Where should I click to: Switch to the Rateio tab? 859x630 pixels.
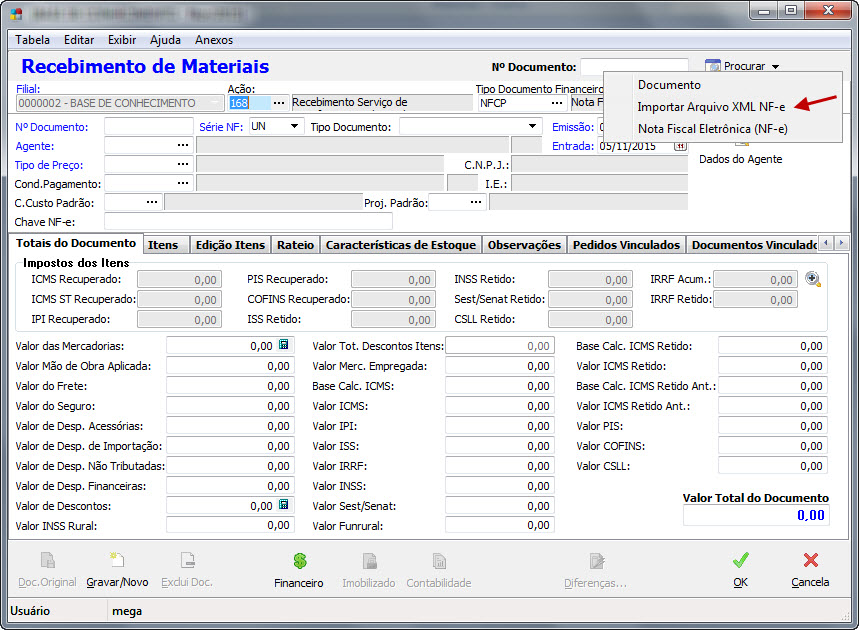click(x=295, y=245)
